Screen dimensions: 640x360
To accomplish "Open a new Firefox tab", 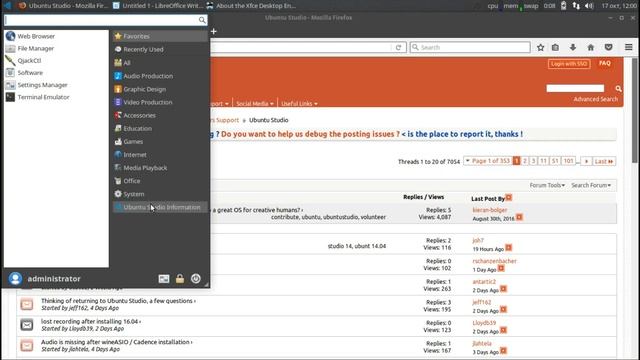I will [213, 31].
